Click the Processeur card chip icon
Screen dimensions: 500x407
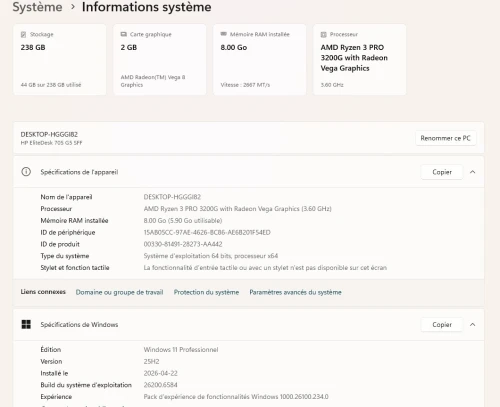[x=323, y=34]
